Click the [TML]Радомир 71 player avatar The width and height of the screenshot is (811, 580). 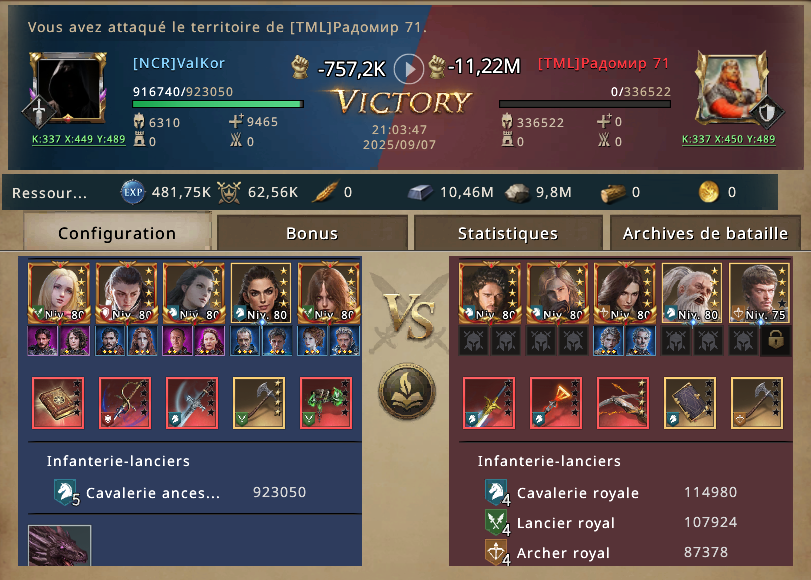point(730,88)
